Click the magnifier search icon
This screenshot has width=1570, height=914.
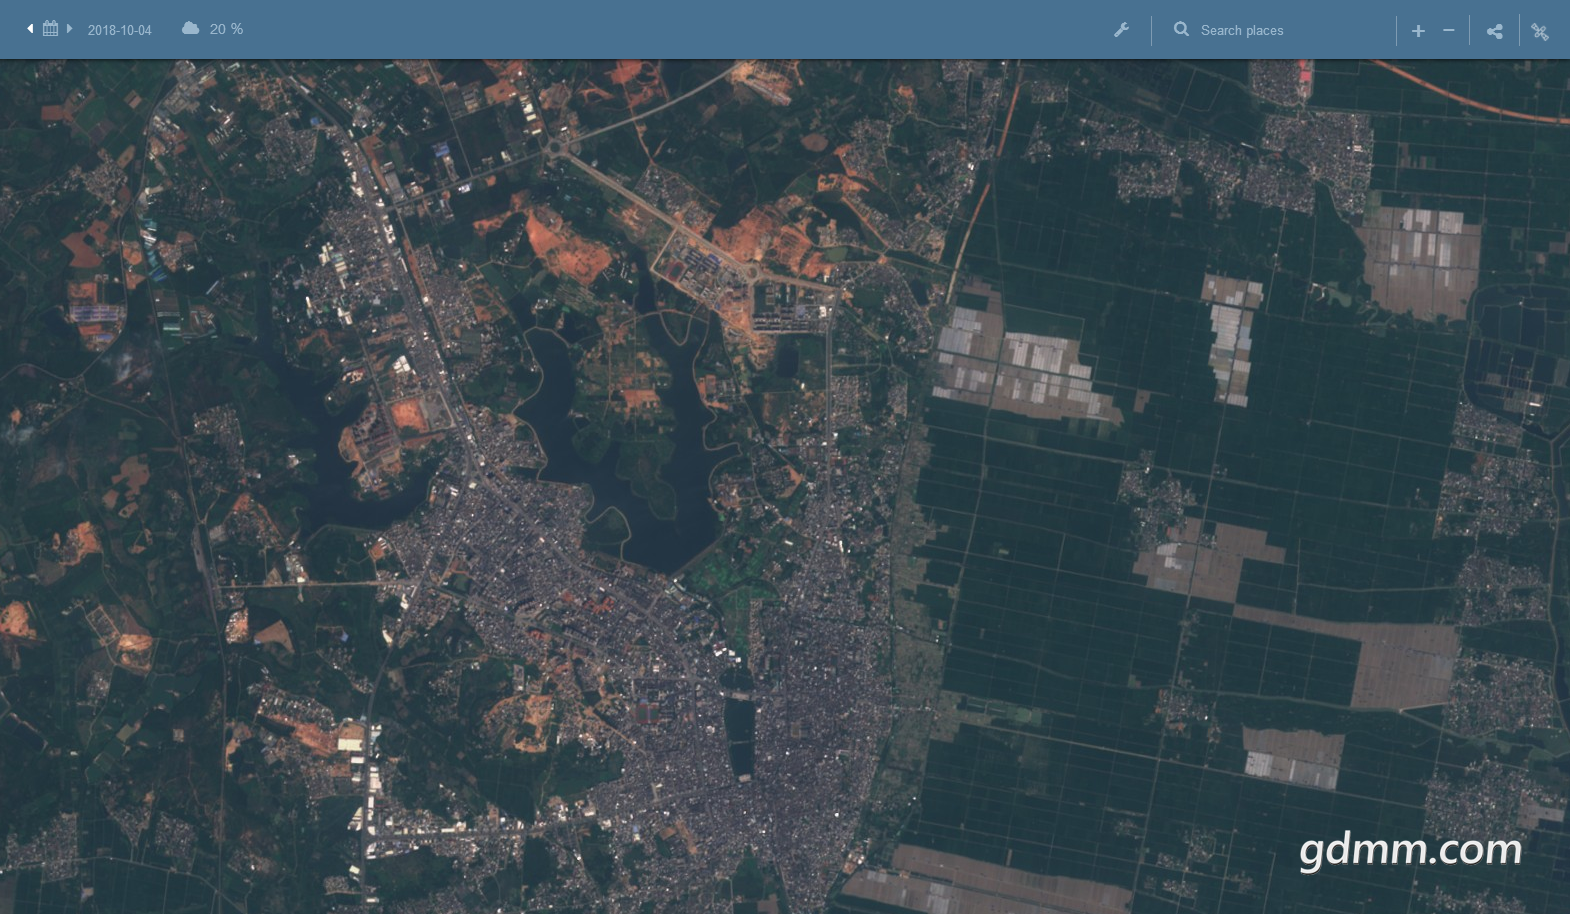point(1181,30)
